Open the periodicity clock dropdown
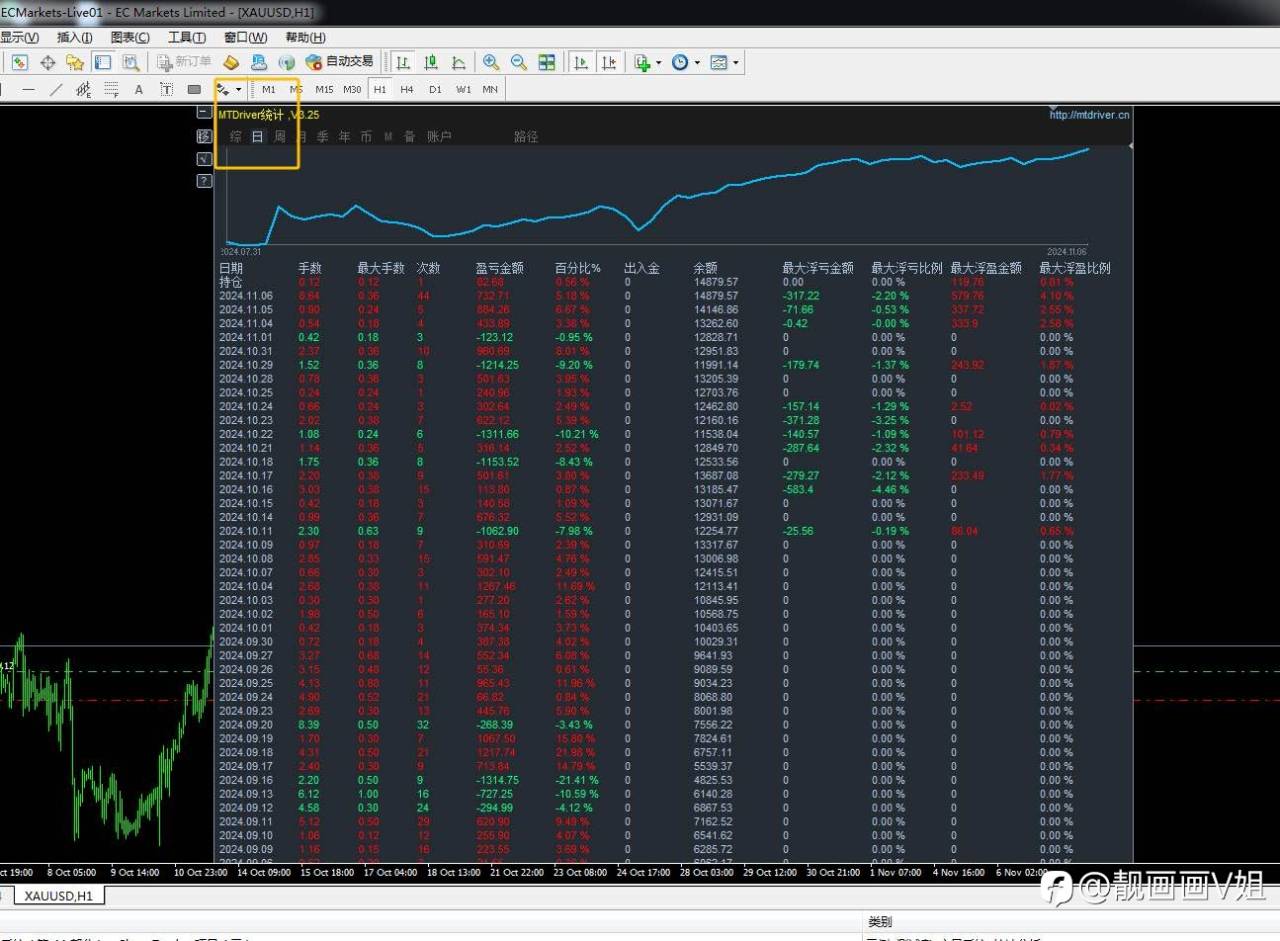Screen dimensions: 1280x941 (x=697, y=63)
